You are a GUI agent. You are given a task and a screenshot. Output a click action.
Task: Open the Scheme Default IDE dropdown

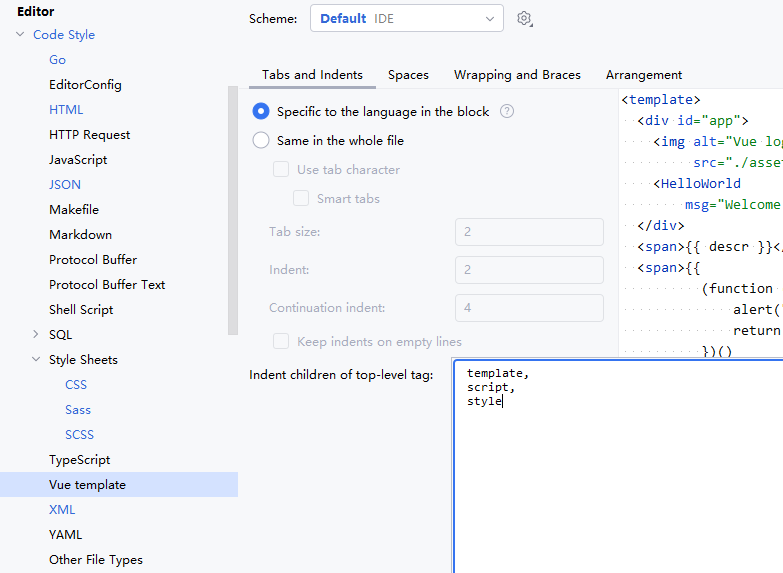tap(406, 18)
